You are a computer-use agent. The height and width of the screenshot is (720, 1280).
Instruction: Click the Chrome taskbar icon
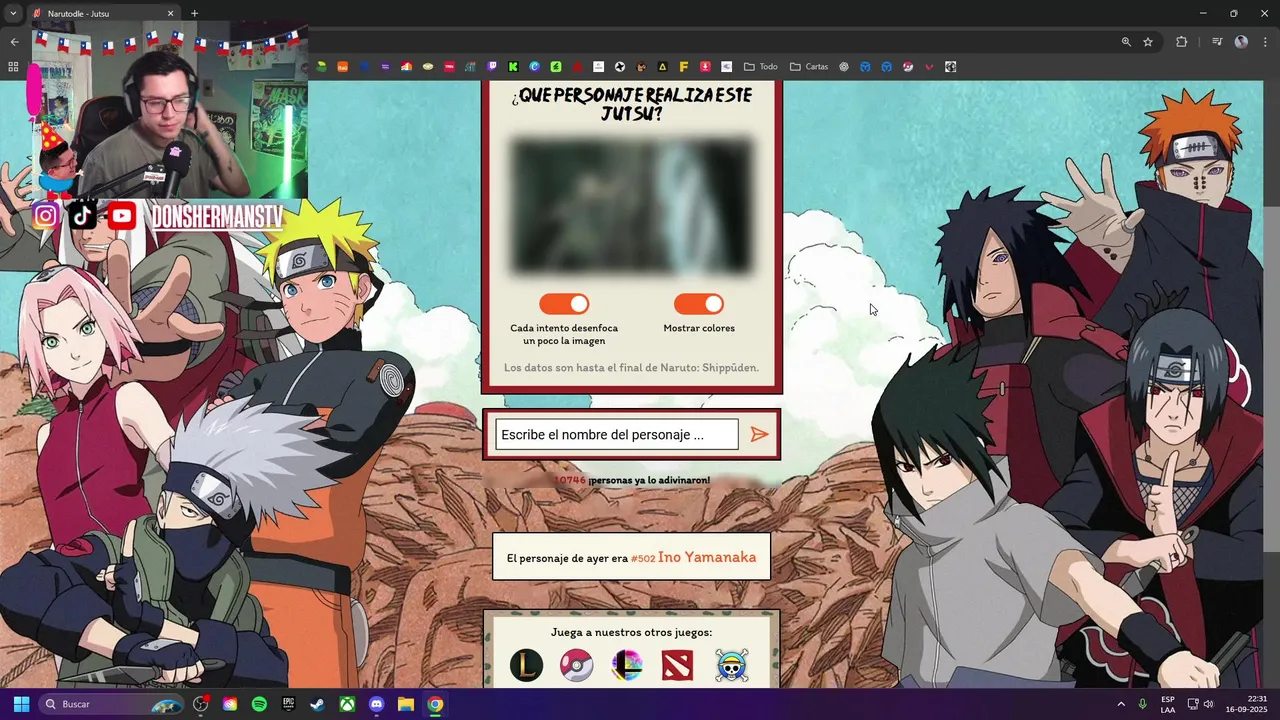pos(435,704)
